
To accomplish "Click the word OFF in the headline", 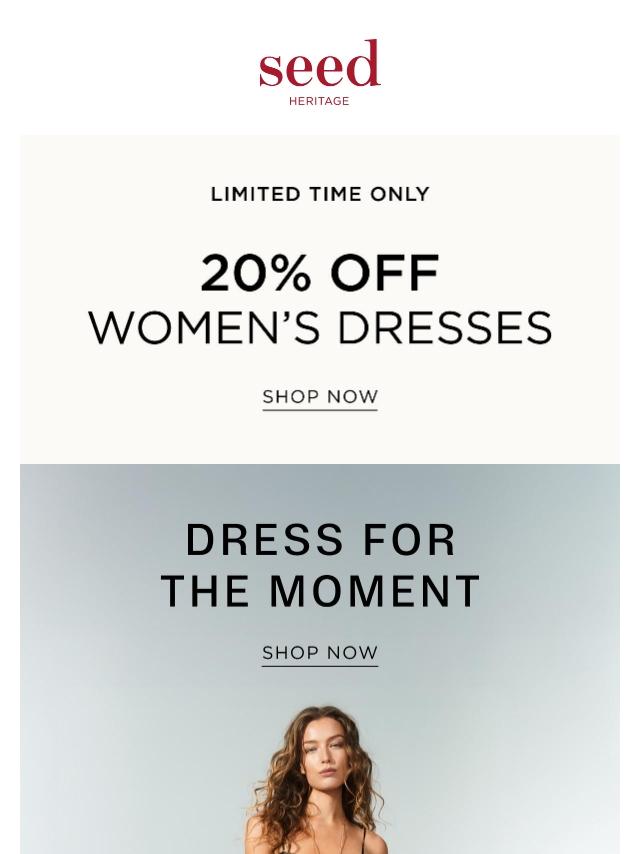I will [385, 273].
